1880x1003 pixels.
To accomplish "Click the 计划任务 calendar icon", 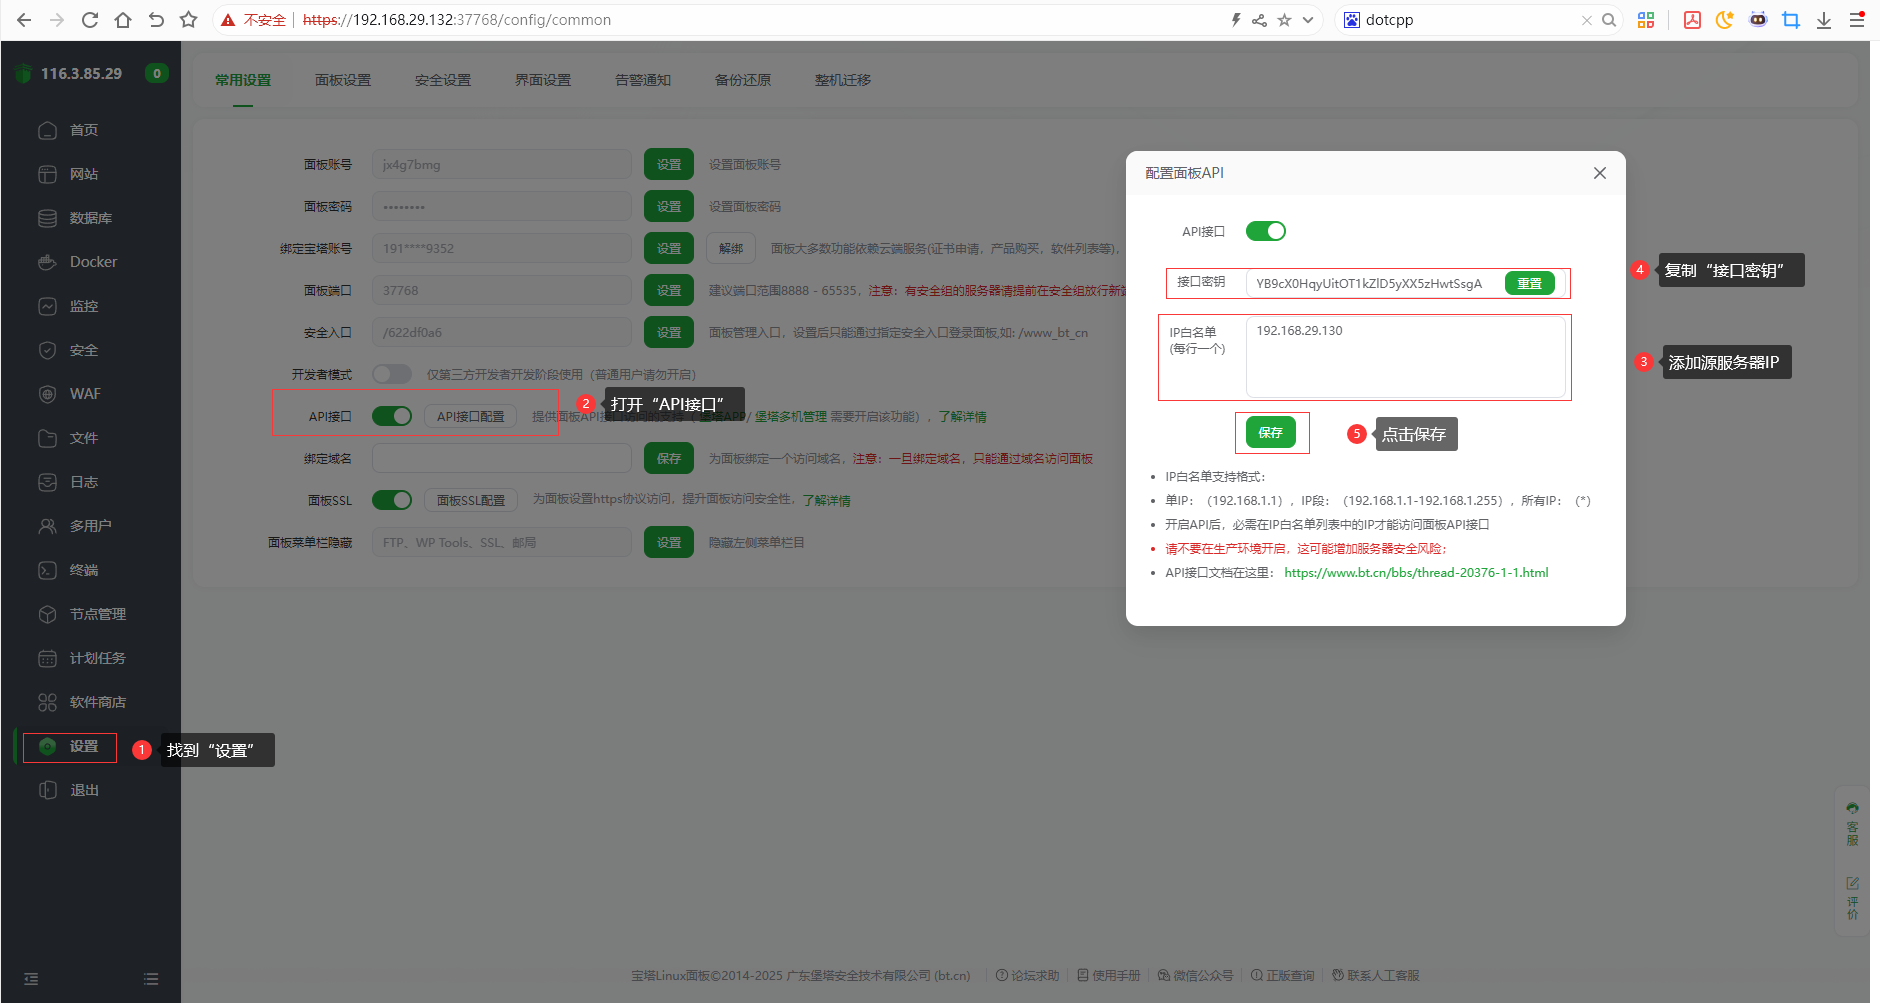I will pyautogui.click(x=47, y=658).
